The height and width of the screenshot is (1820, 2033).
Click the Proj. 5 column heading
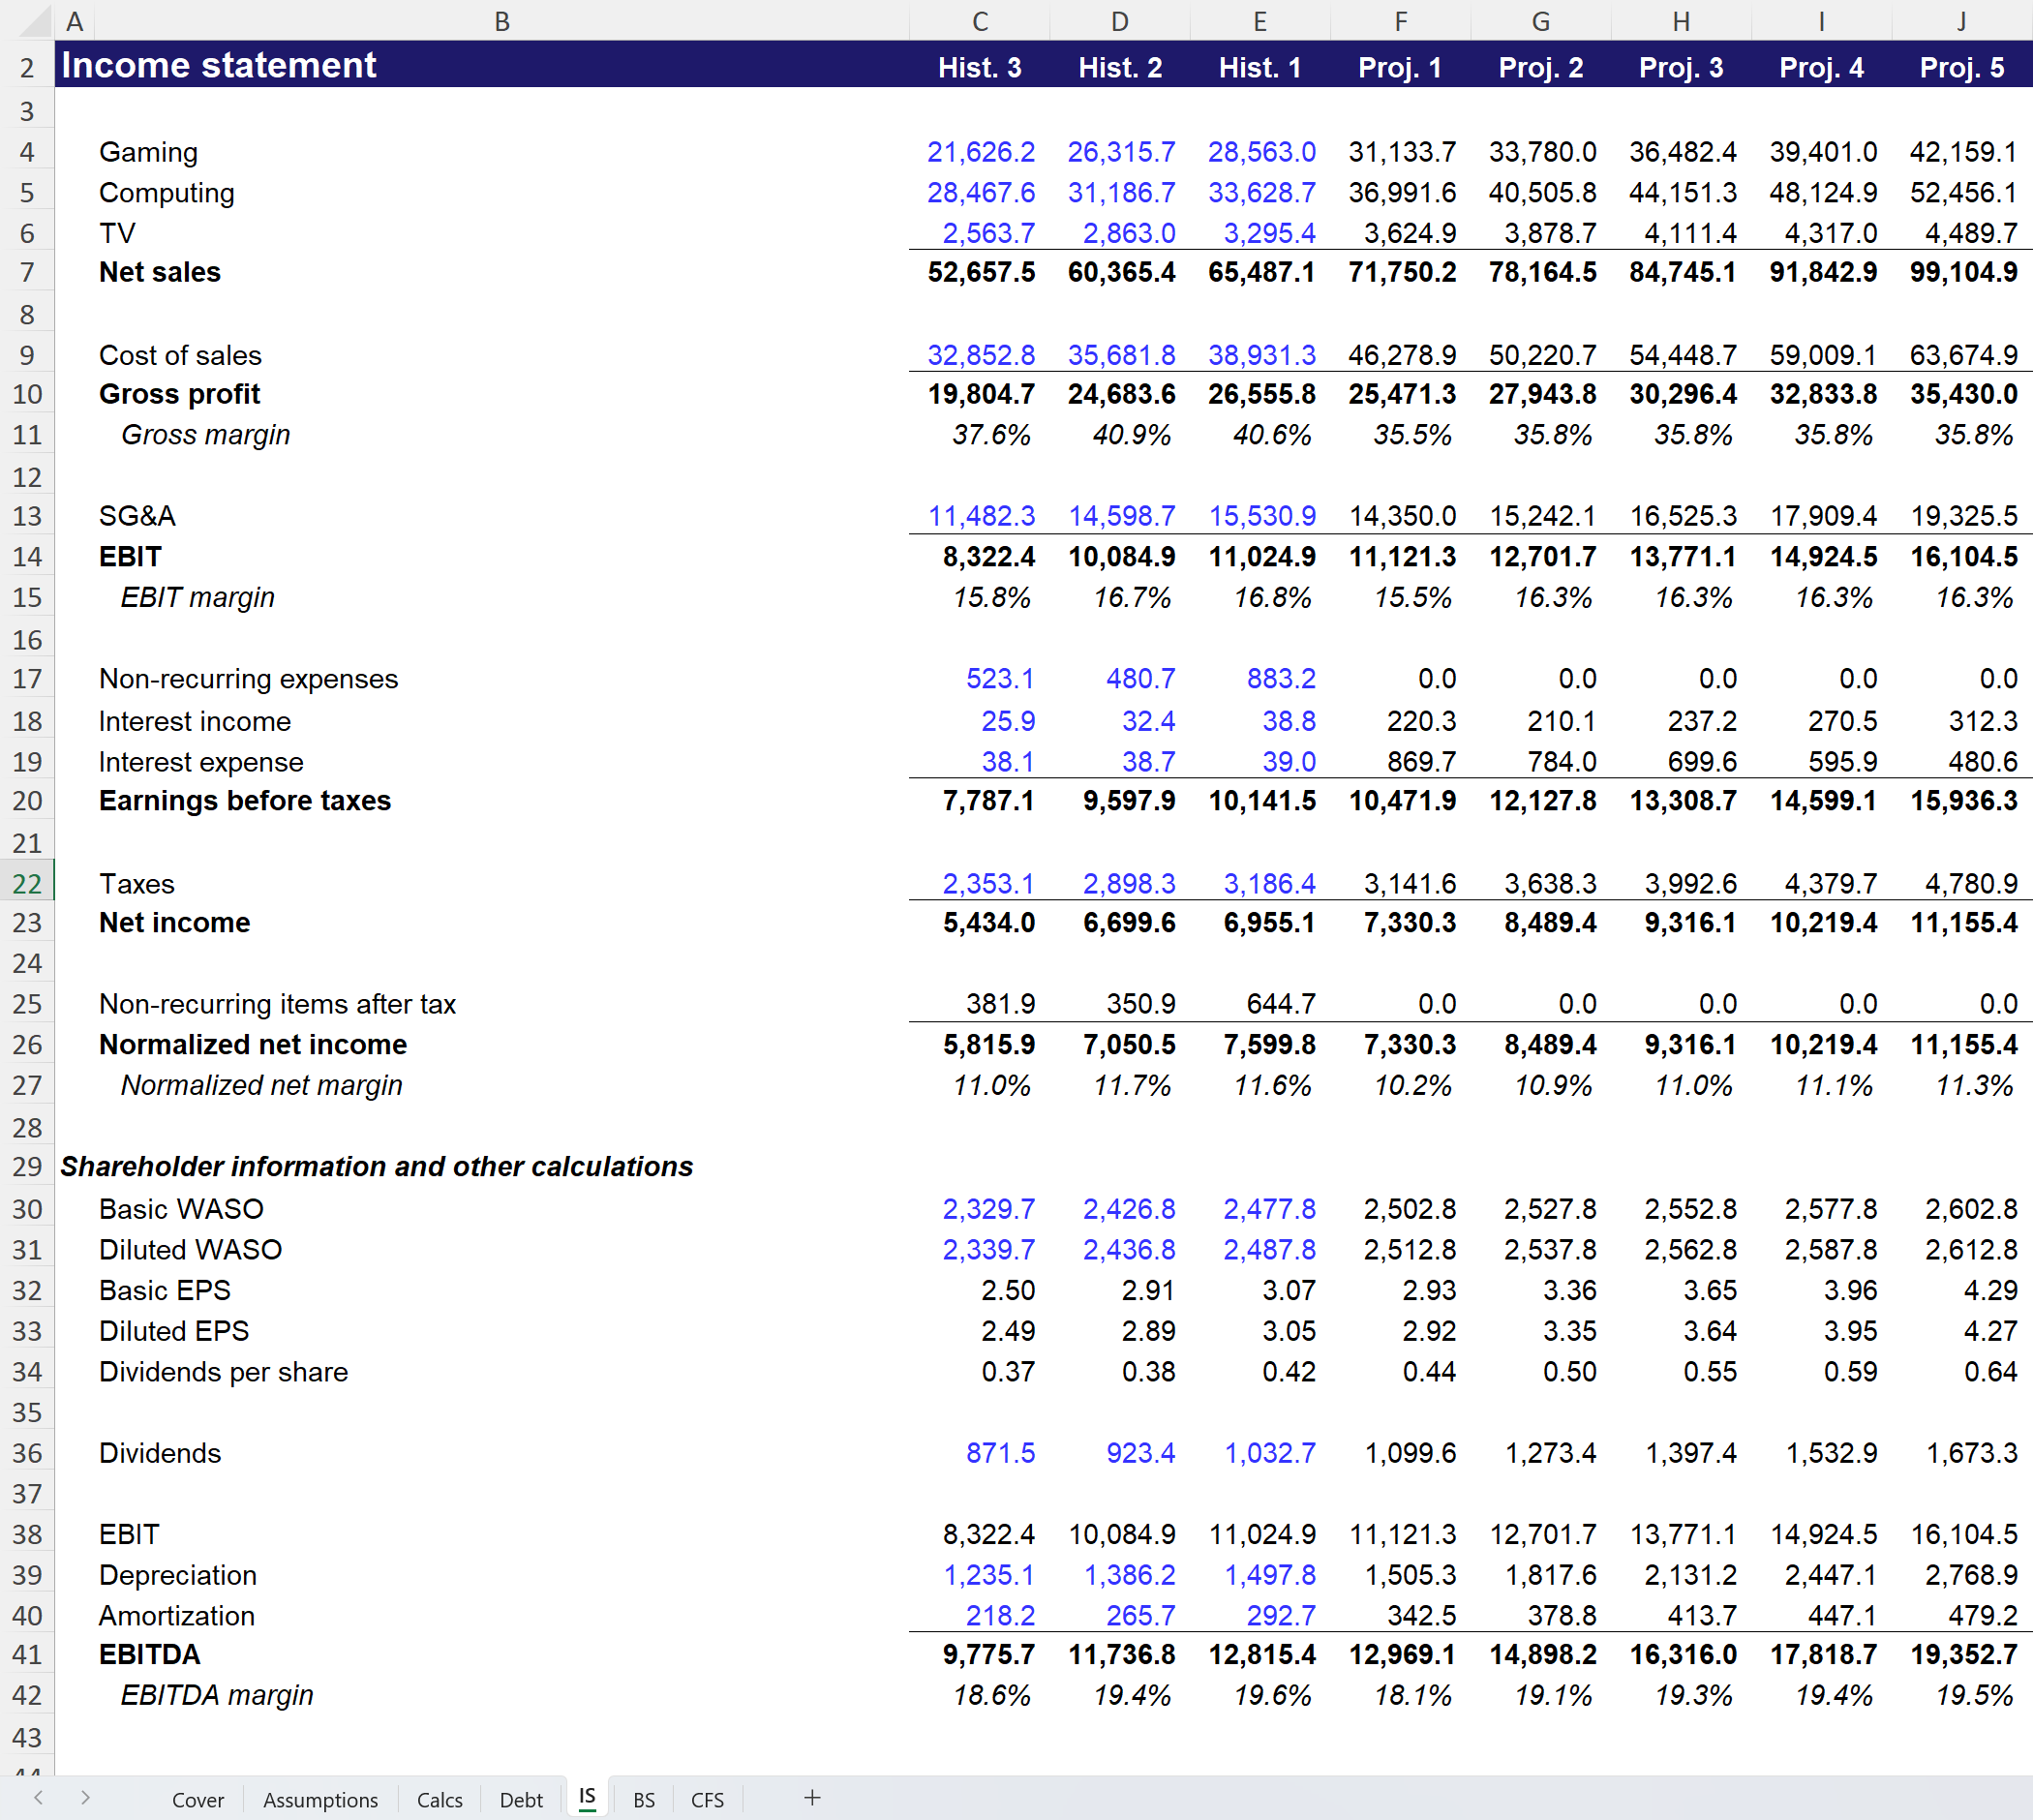coord(1962,68)
